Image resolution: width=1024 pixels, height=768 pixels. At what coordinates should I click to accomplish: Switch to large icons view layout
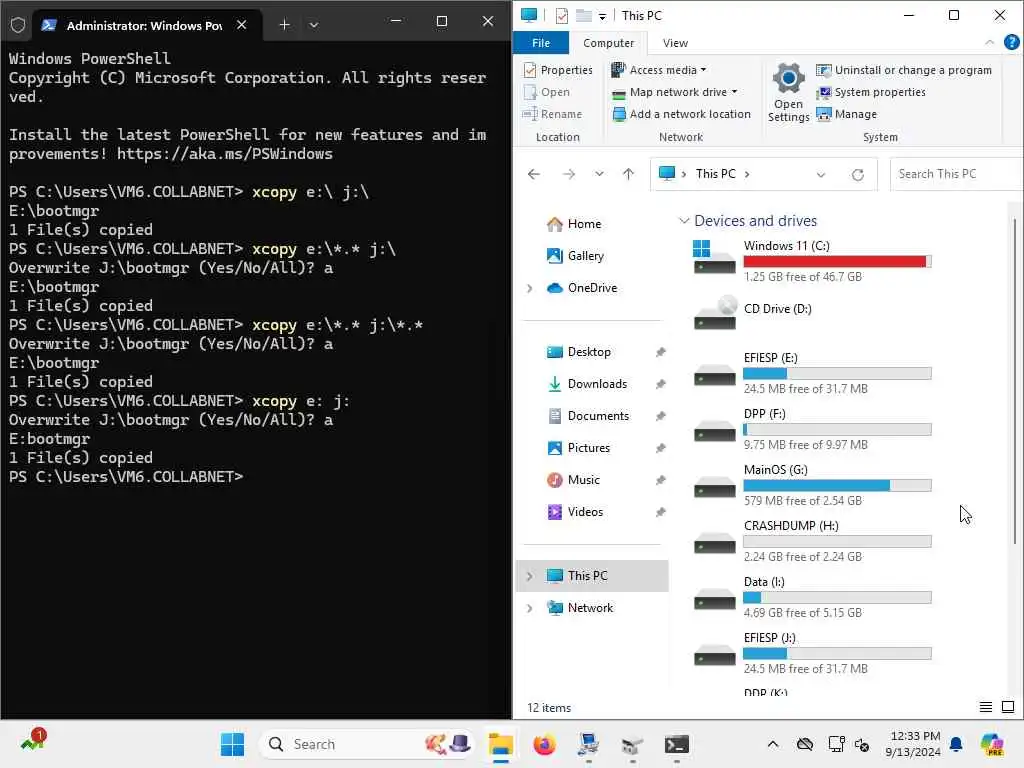[1008, 707]
